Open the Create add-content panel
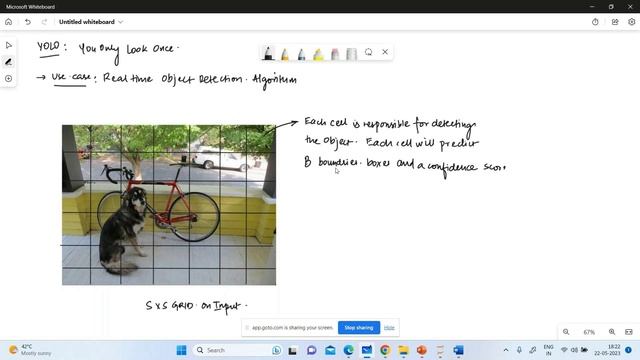 [x=9, y=78]
